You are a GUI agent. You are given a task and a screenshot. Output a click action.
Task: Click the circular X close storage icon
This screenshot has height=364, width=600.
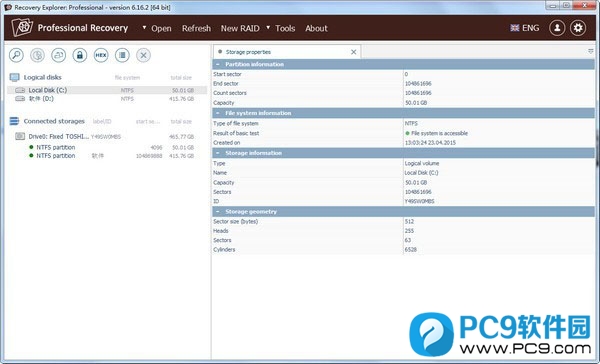[143, 55]
